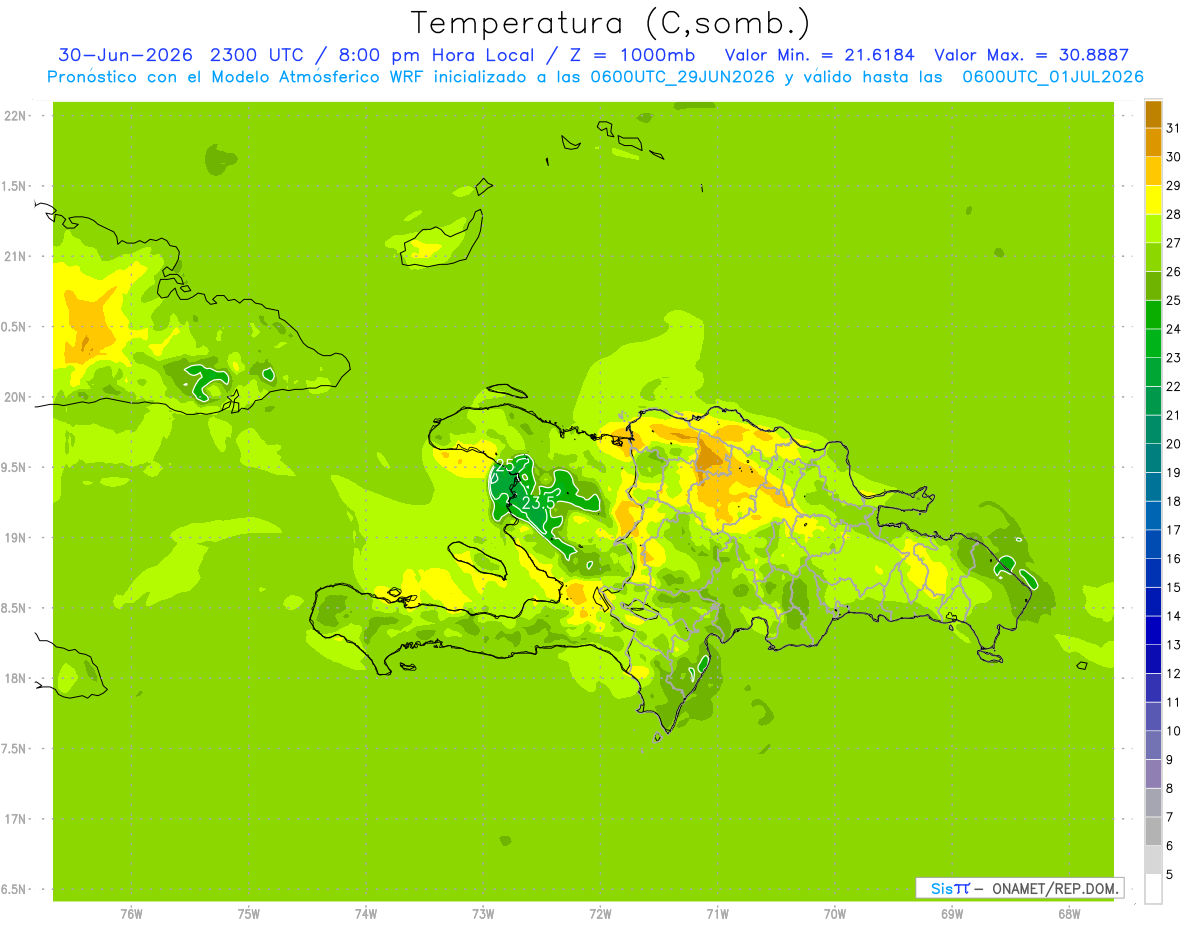Click colorbar label "31"

click(1174, 128)
